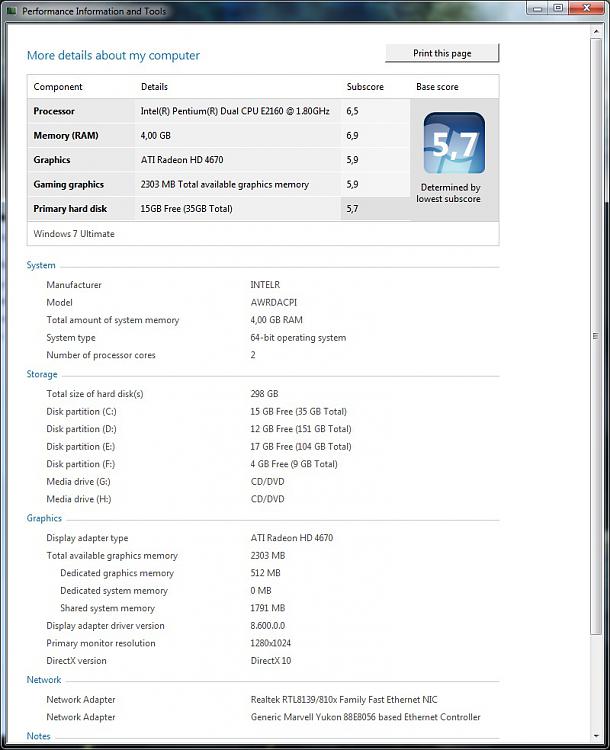Click the Subscore column header
The height and width of the screenshot is (750, 610).
tap(365, 87)
